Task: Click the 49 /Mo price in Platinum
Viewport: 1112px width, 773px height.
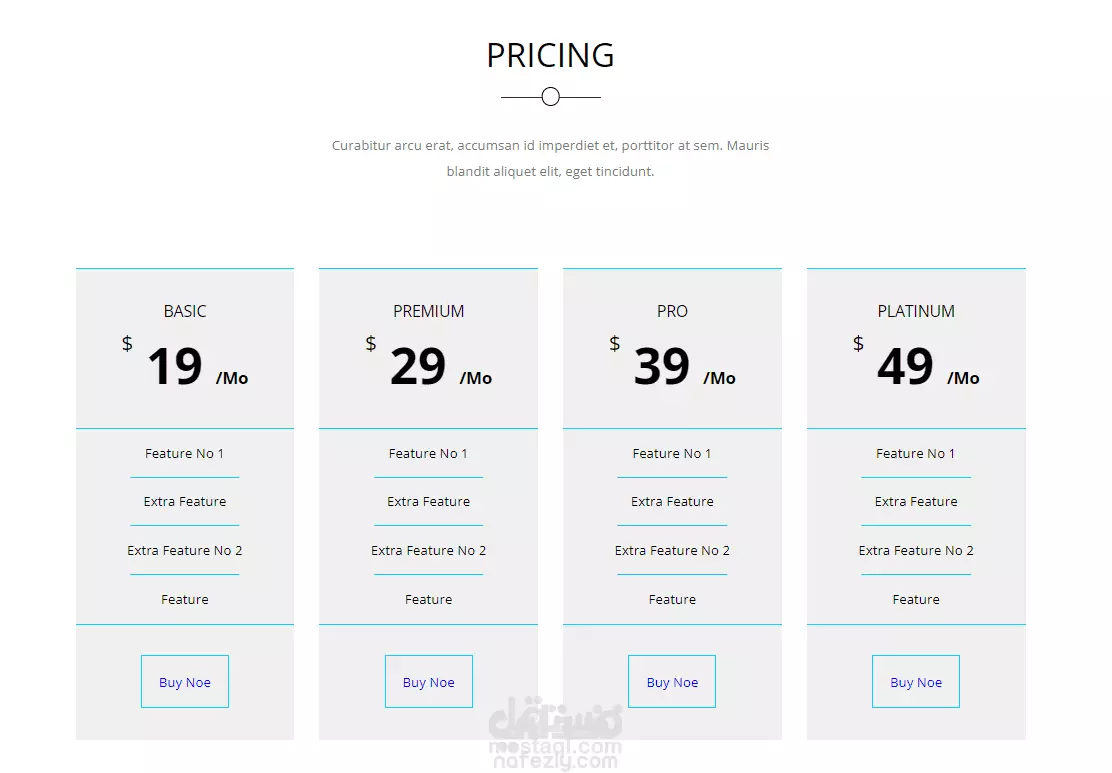Action: pos(928,367)
